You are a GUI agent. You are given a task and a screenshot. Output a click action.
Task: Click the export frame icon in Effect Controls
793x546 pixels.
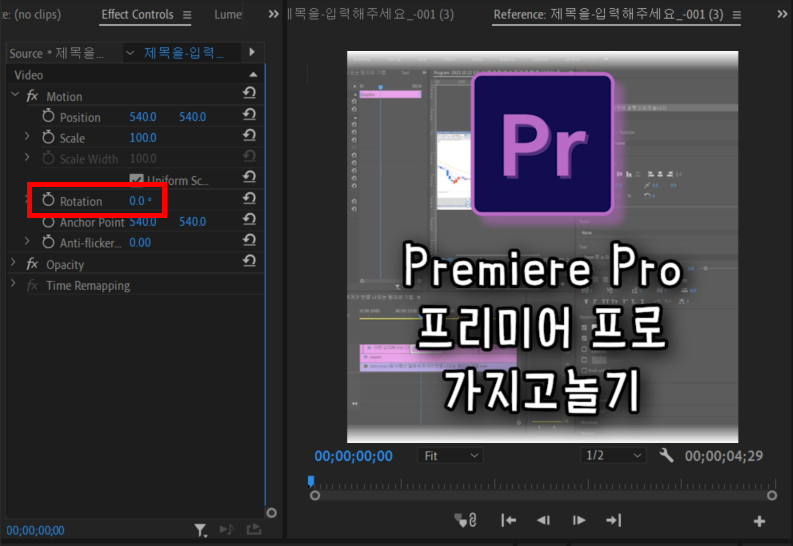click(254, 529)
